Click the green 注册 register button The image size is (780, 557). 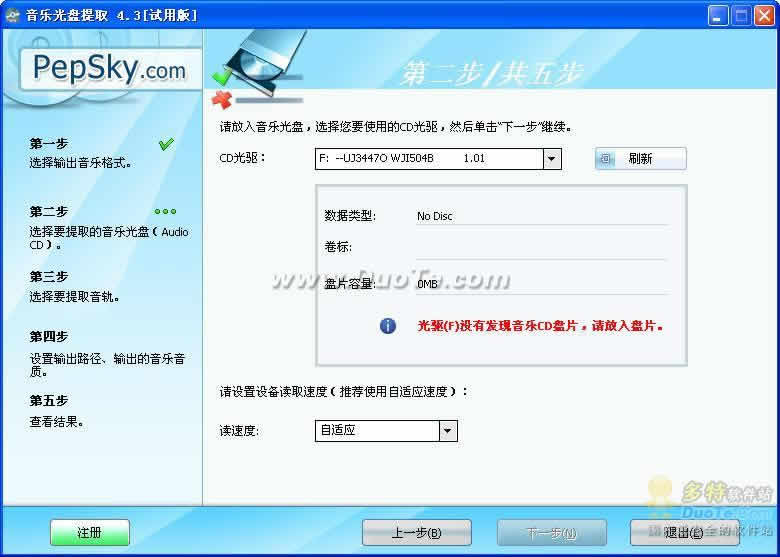pyautogui.click(x=90, y=533)
